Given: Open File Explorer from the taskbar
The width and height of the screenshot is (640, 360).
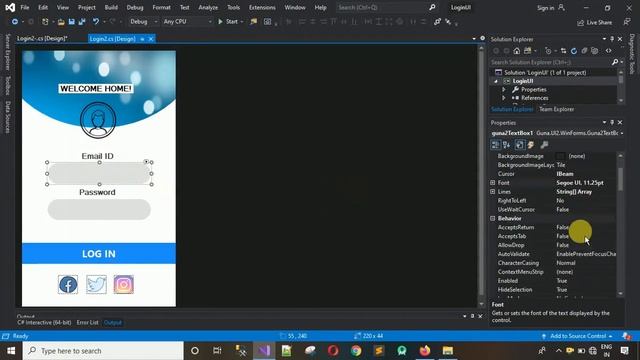Looking at the screenshot, I should tap(448, 351).
